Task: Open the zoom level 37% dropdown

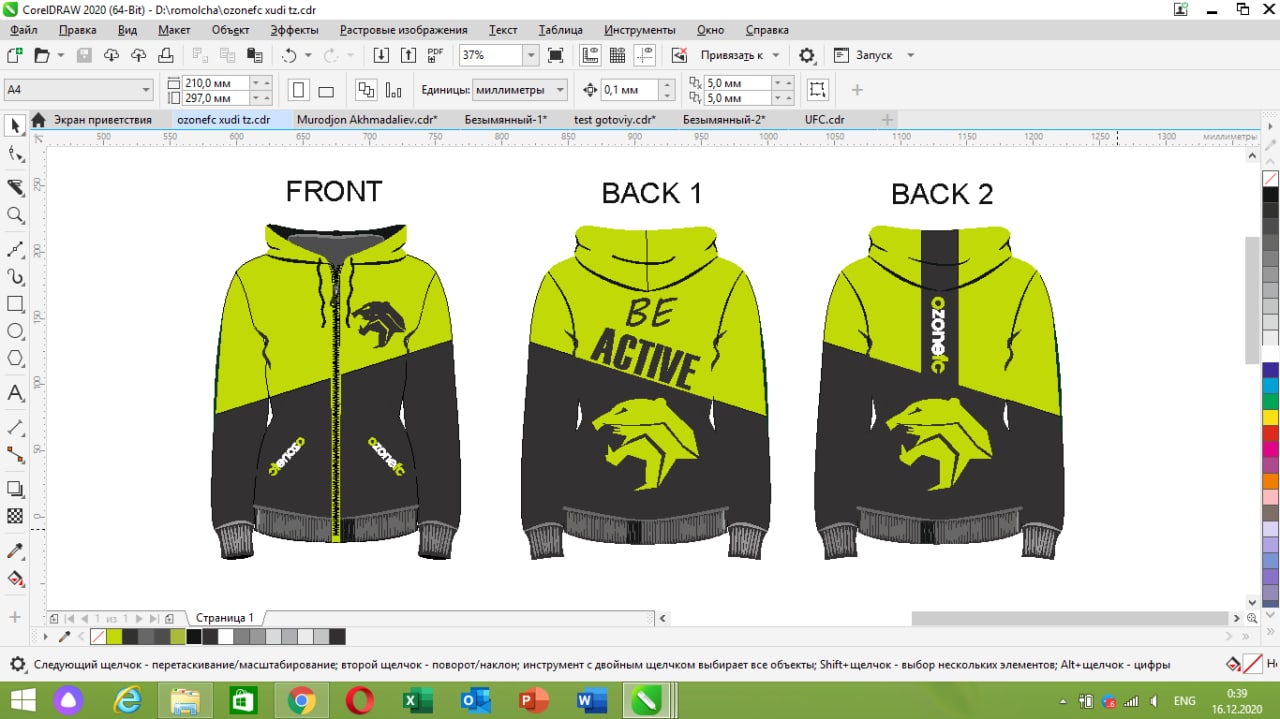Action: [x=531, y=55]
